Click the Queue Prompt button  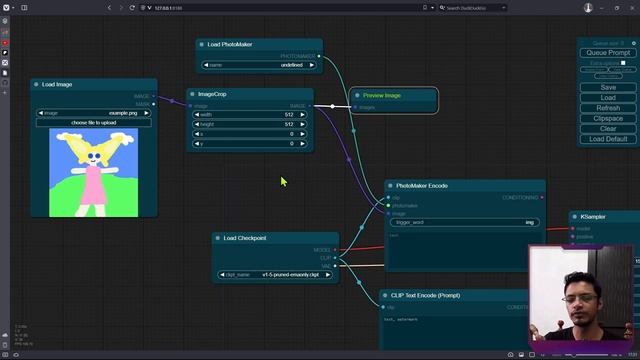tap(608, 53)
